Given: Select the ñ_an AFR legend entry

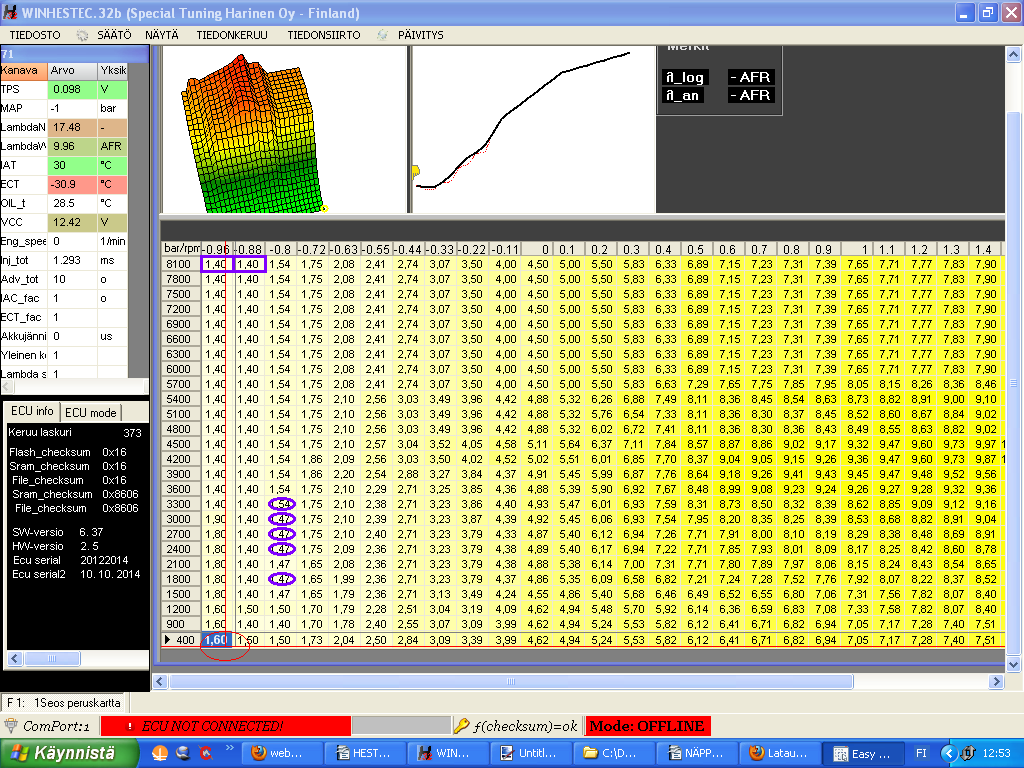Looking at the screenshot, I should tap(718, 95).
